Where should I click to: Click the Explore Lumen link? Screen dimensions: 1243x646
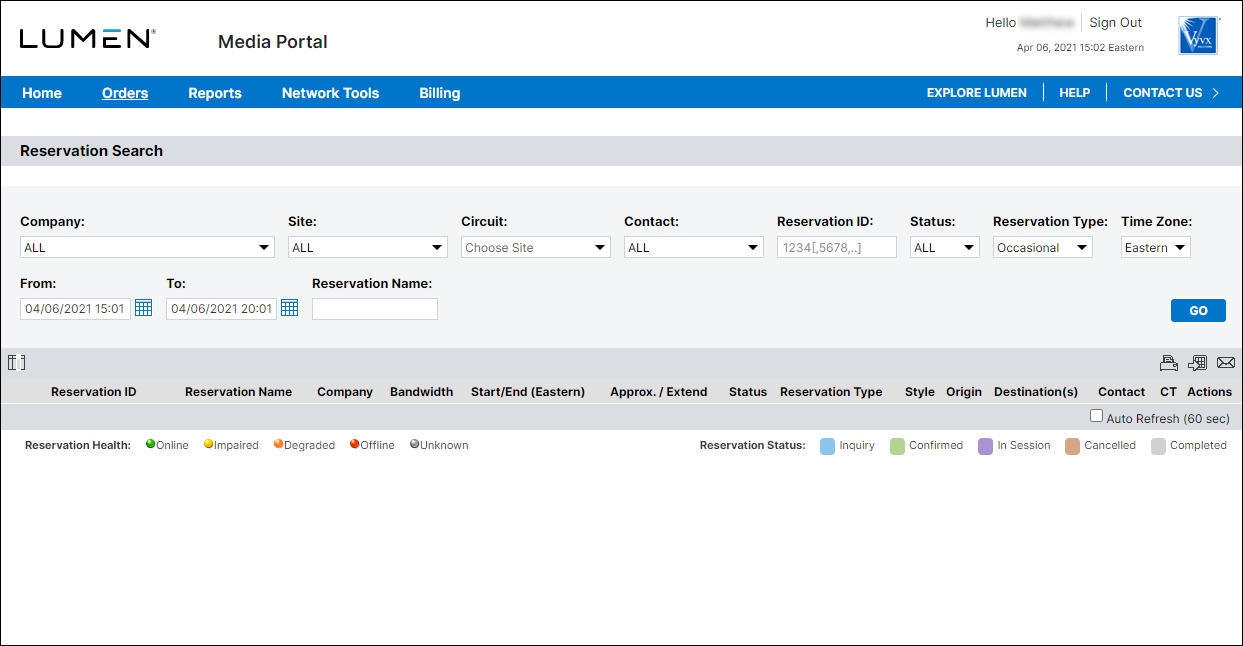pyautogui.click(x=977, y=93)
